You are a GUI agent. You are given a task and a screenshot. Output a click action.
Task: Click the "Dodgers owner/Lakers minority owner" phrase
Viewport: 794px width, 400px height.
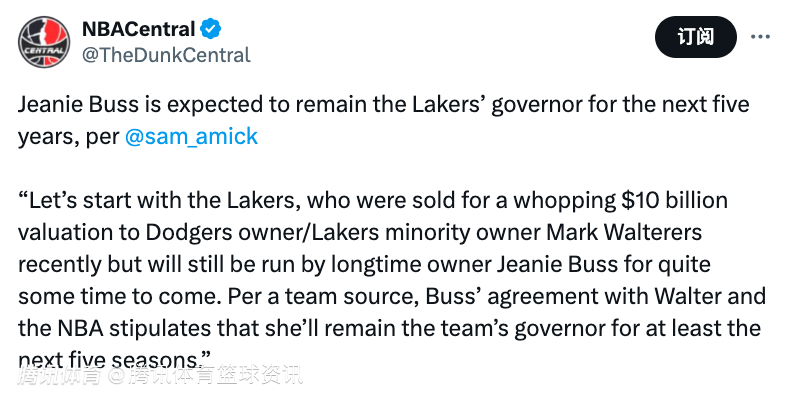[343, 232]
